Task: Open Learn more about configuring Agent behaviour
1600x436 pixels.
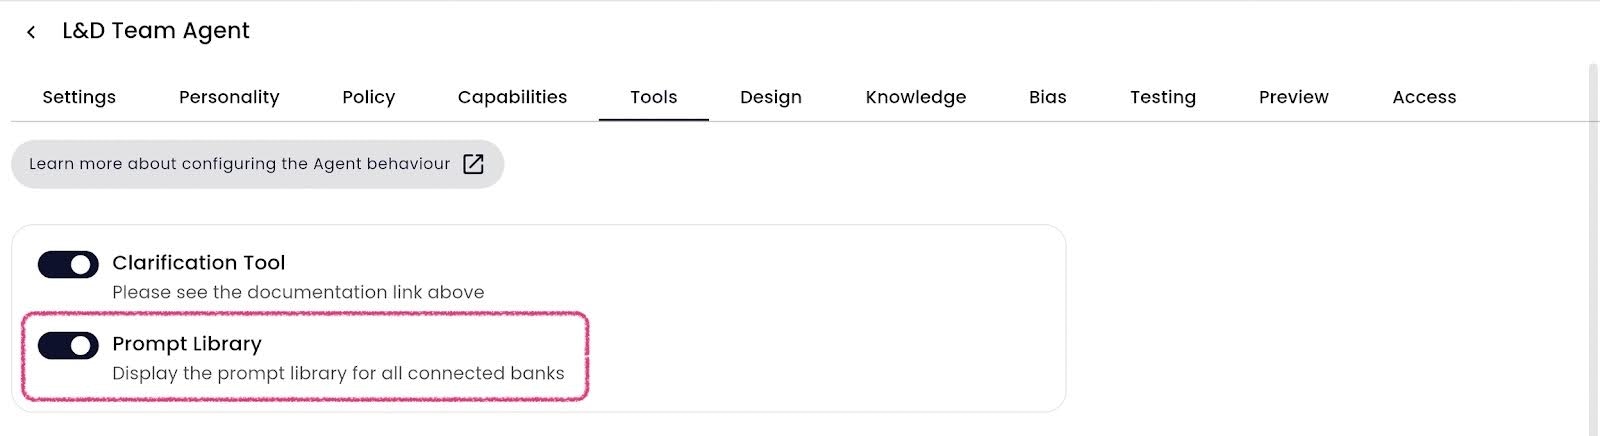Action: (x=257, y=164)
